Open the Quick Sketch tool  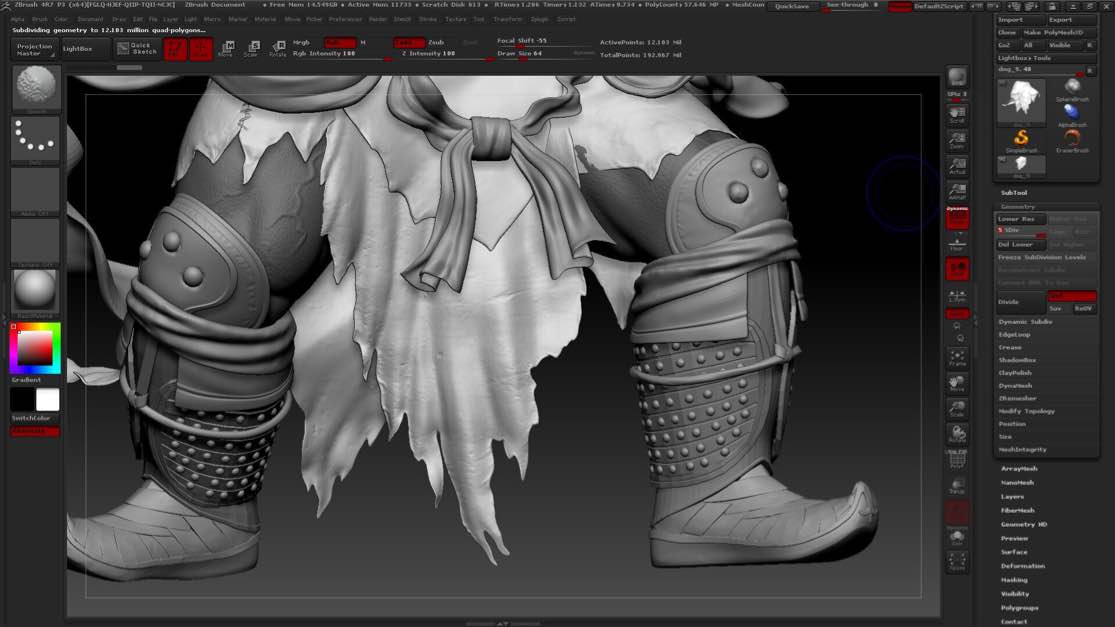136,48
